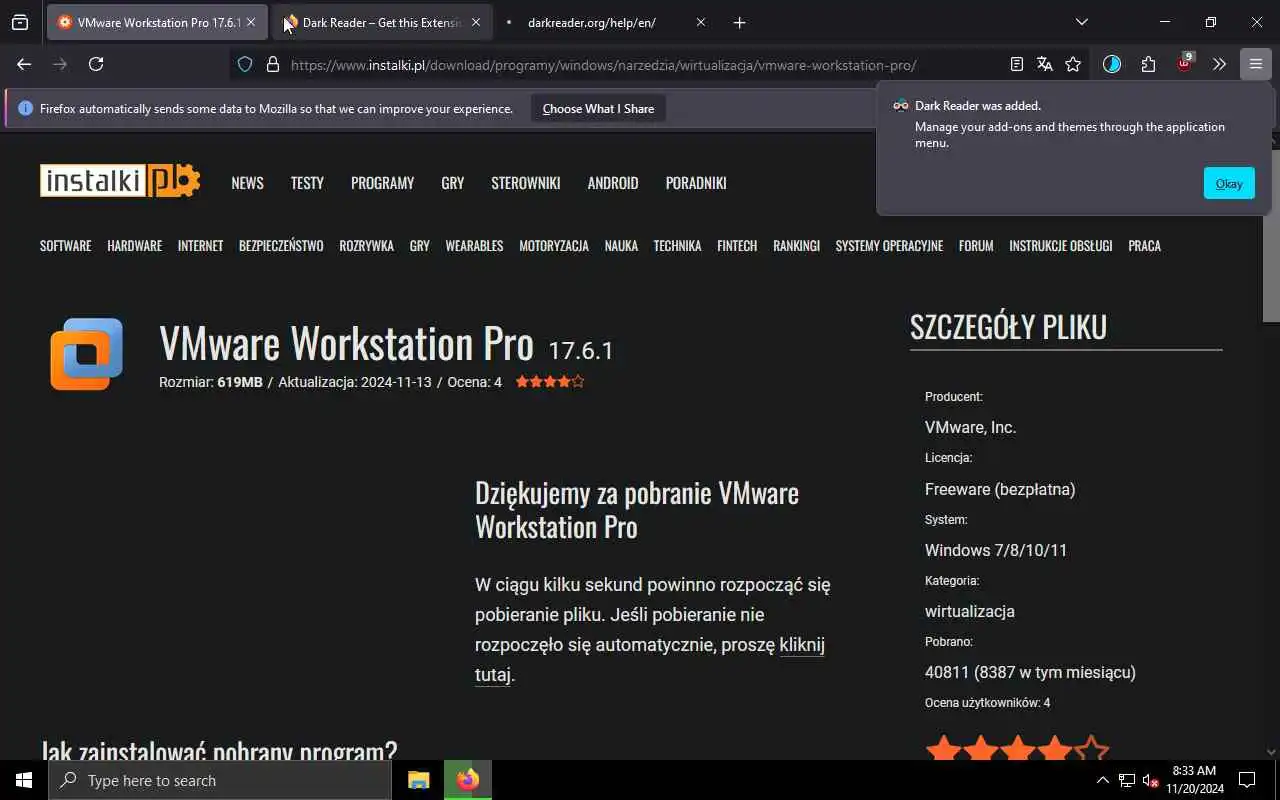The image size is (1280, 800).
Task: Open the Firefox application menu
Action: 1255,64
